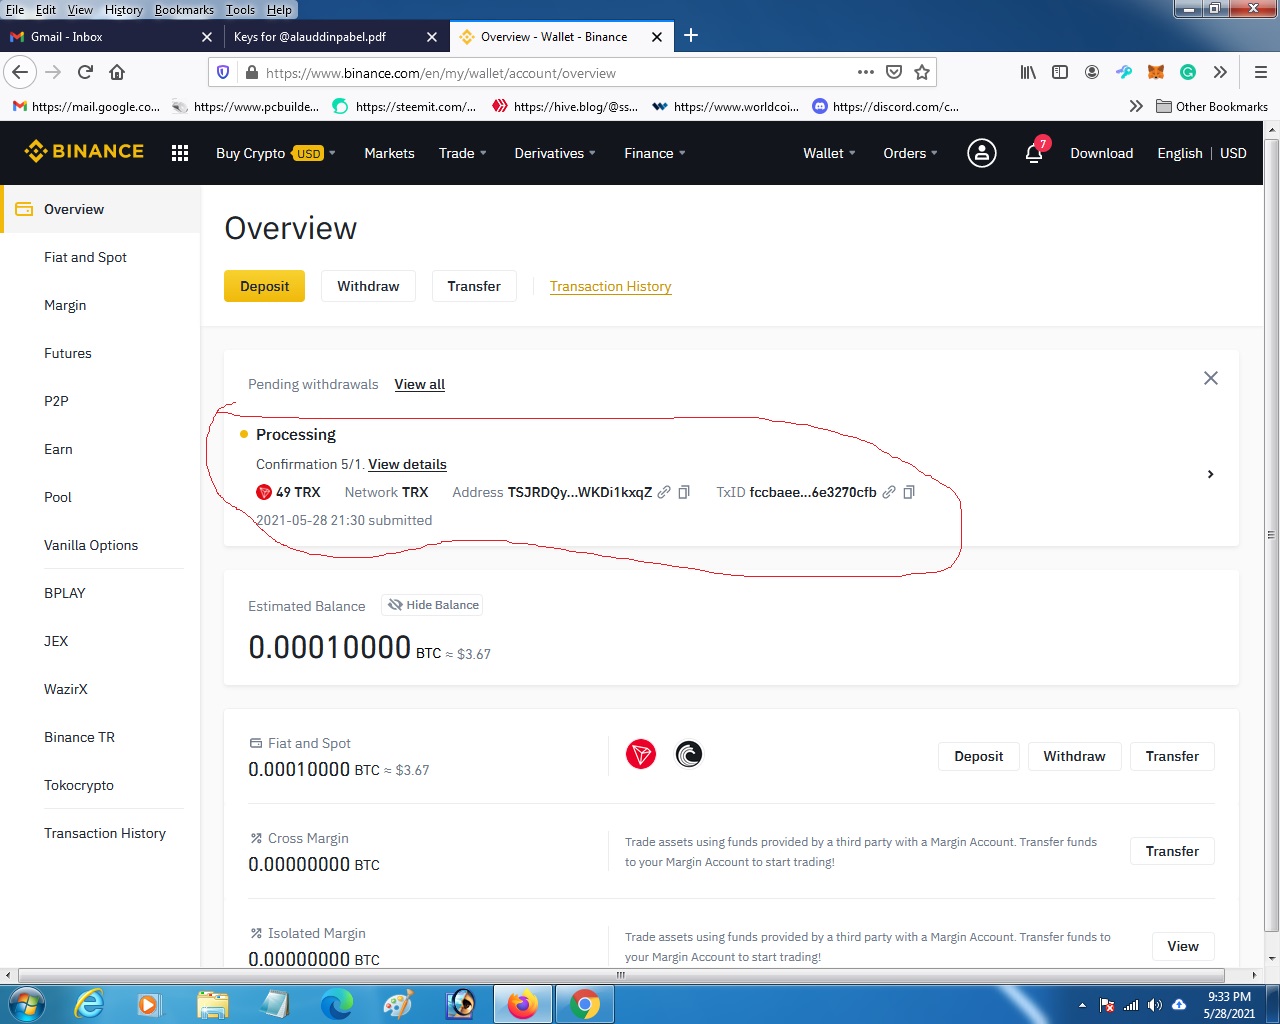The image size is (1280, 1024).
Task: Open Google Chrome from the taskbar
Action: pyautogui.click(x=585, y=1004)
